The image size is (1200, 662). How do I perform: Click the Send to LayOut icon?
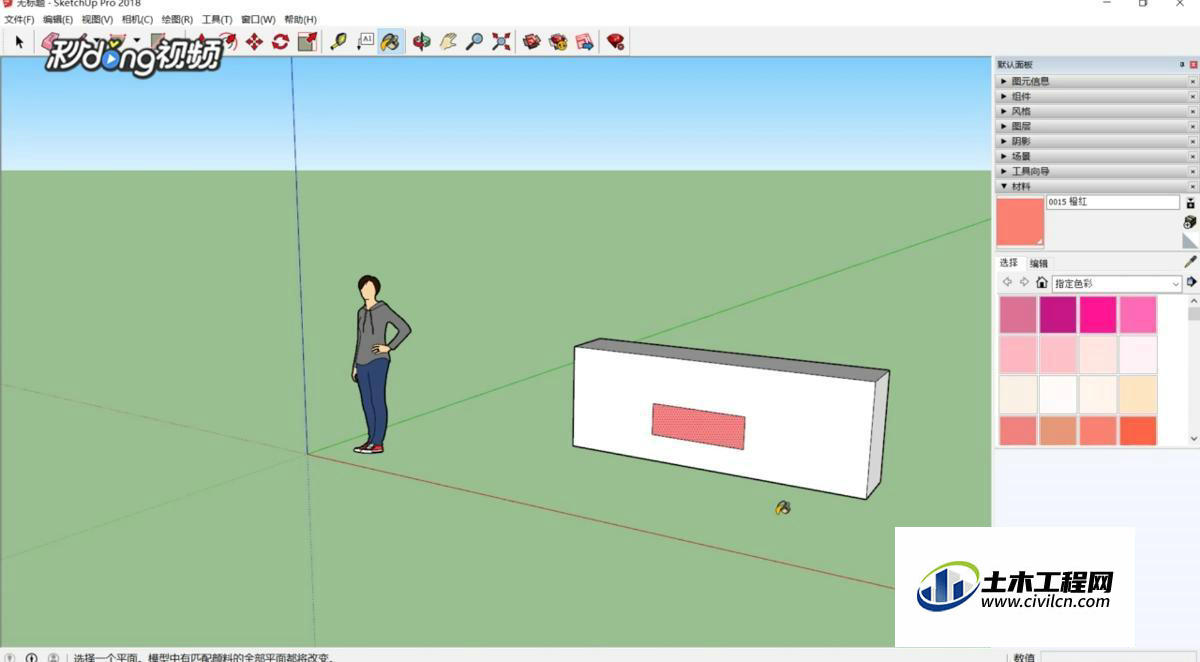pyautogui.click(x=585, y=42)
